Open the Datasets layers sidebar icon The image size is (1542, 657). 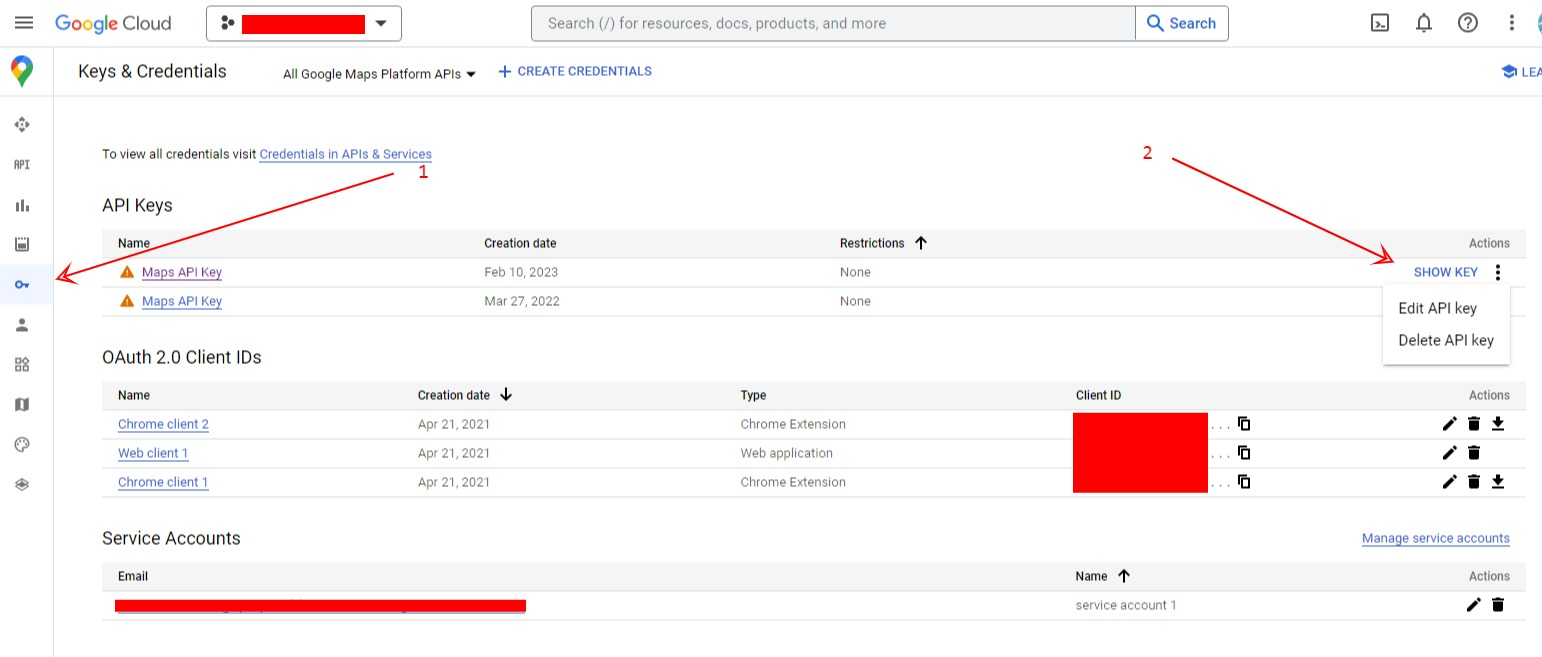click(x=22, y=484)
